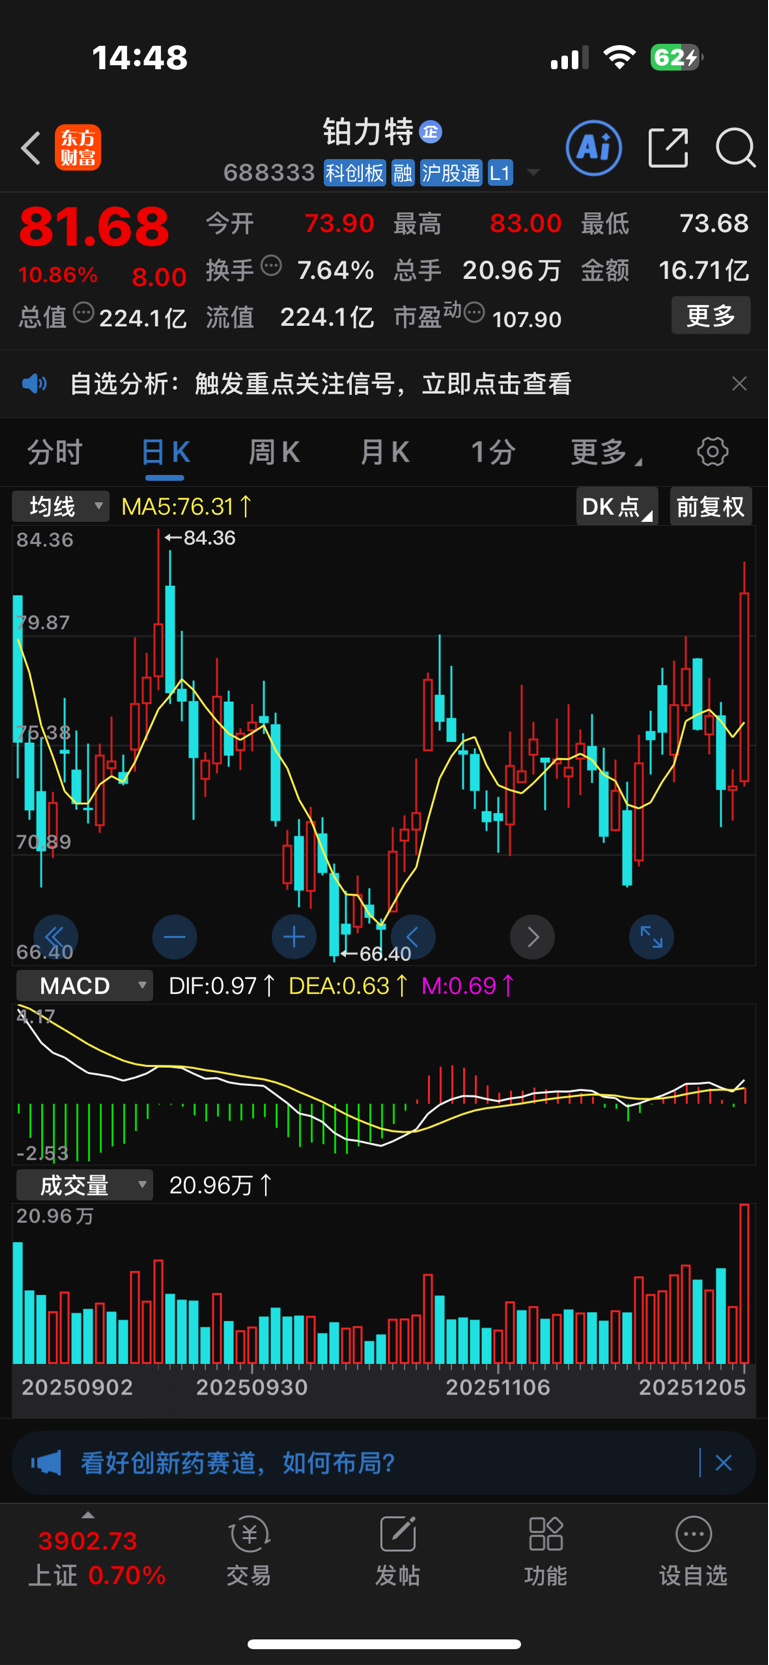
Task: Open 看好创新药赛道，如何布局 link
Action: 238,1463
